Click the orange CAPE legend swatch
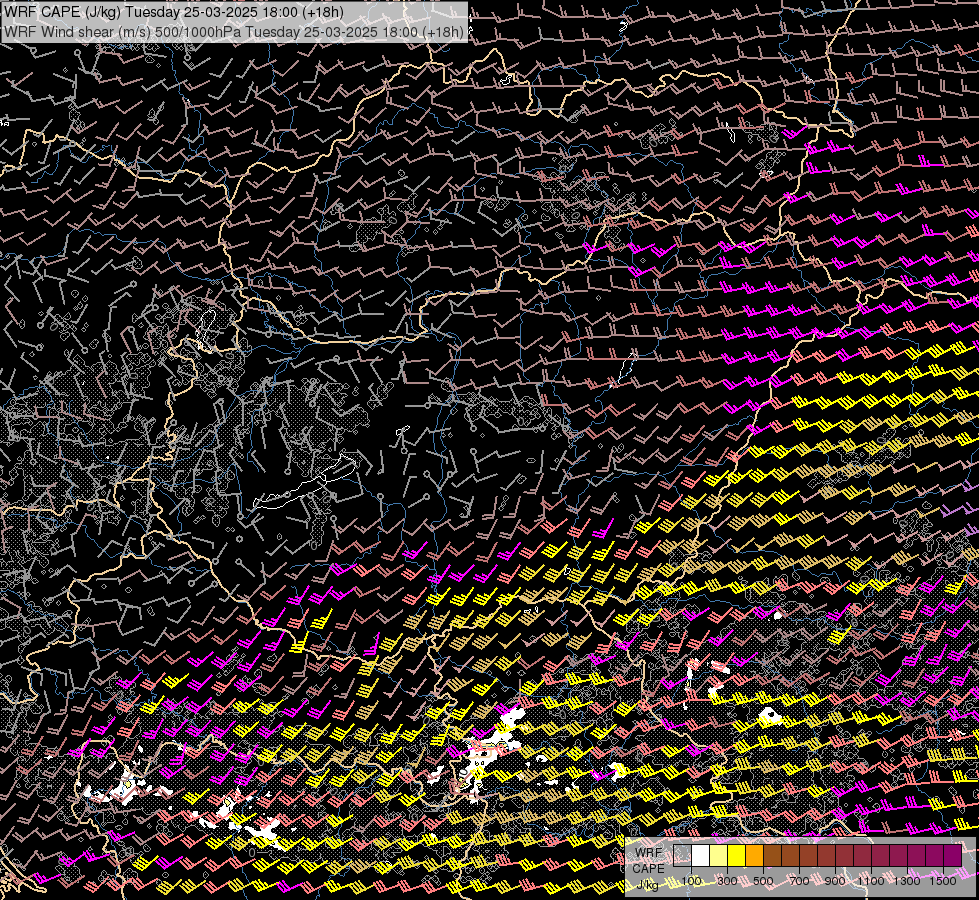This screenshot has width=979, height=900. [755, 856]
